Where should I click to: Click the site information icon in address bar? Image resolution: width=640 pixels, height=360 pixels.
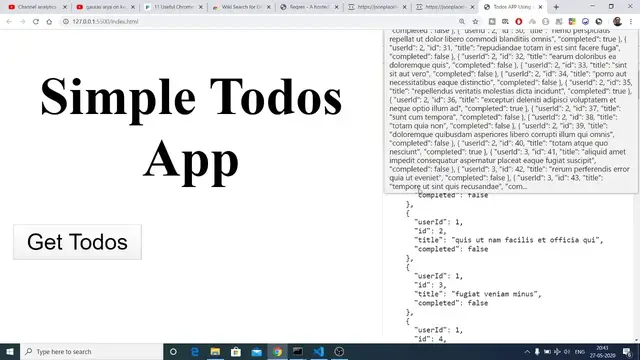point(66,22)
